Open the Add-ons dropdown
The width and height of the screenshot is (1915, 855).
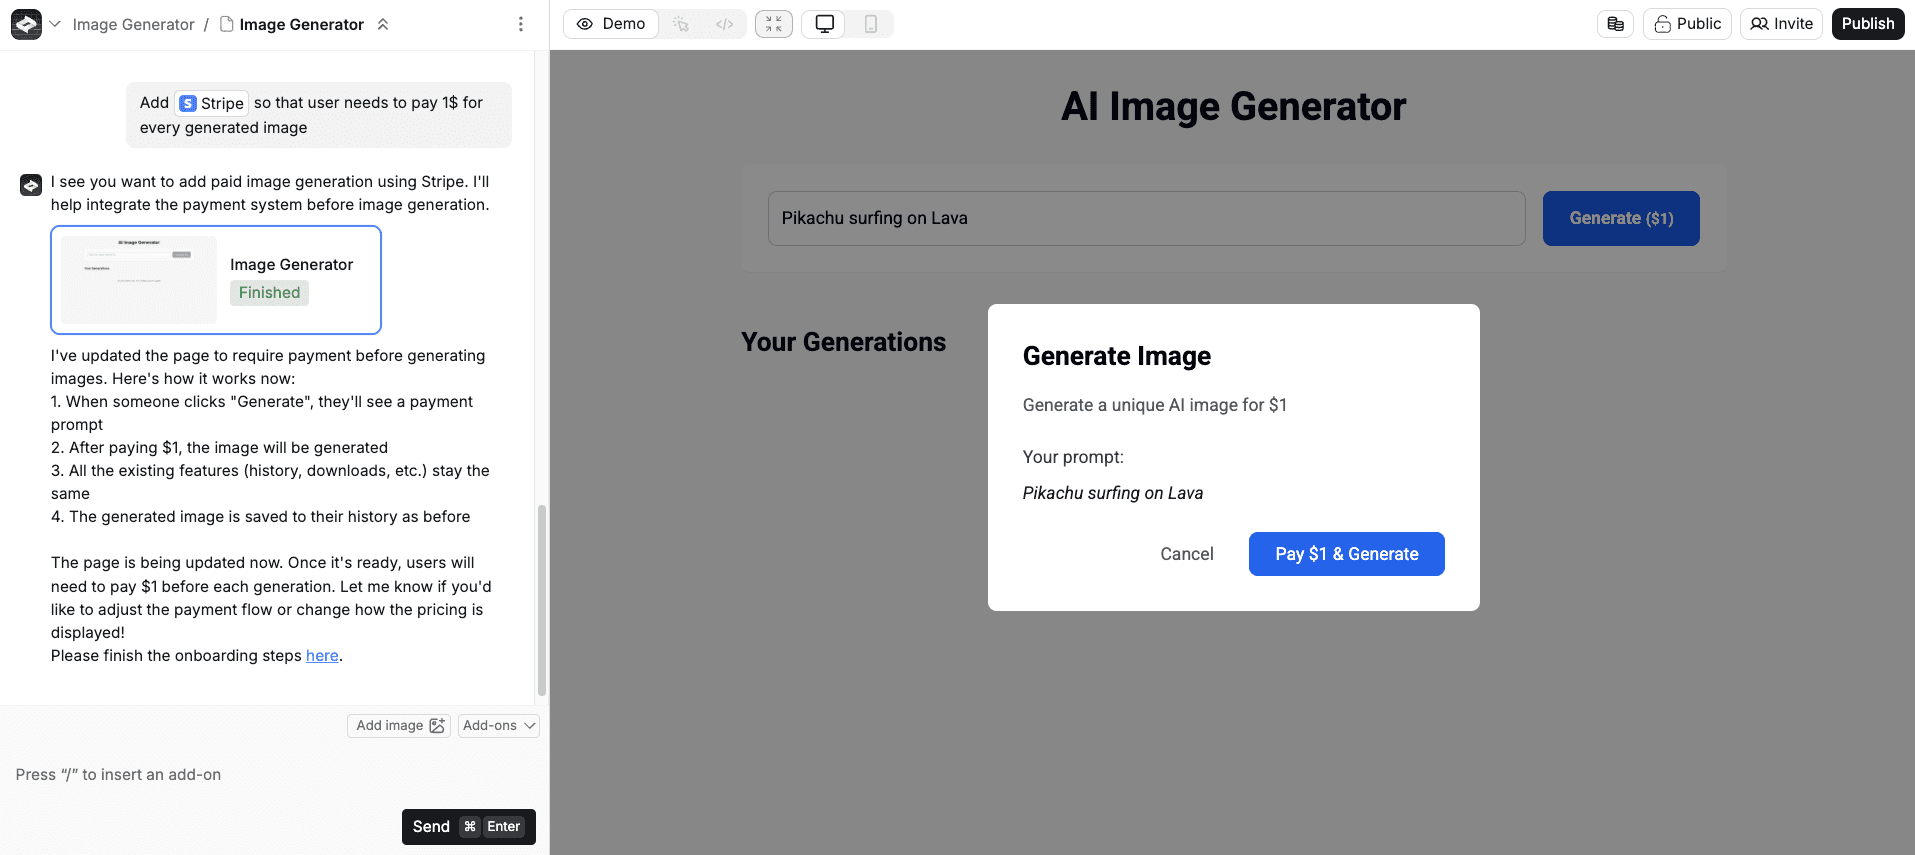click(498, 726)
